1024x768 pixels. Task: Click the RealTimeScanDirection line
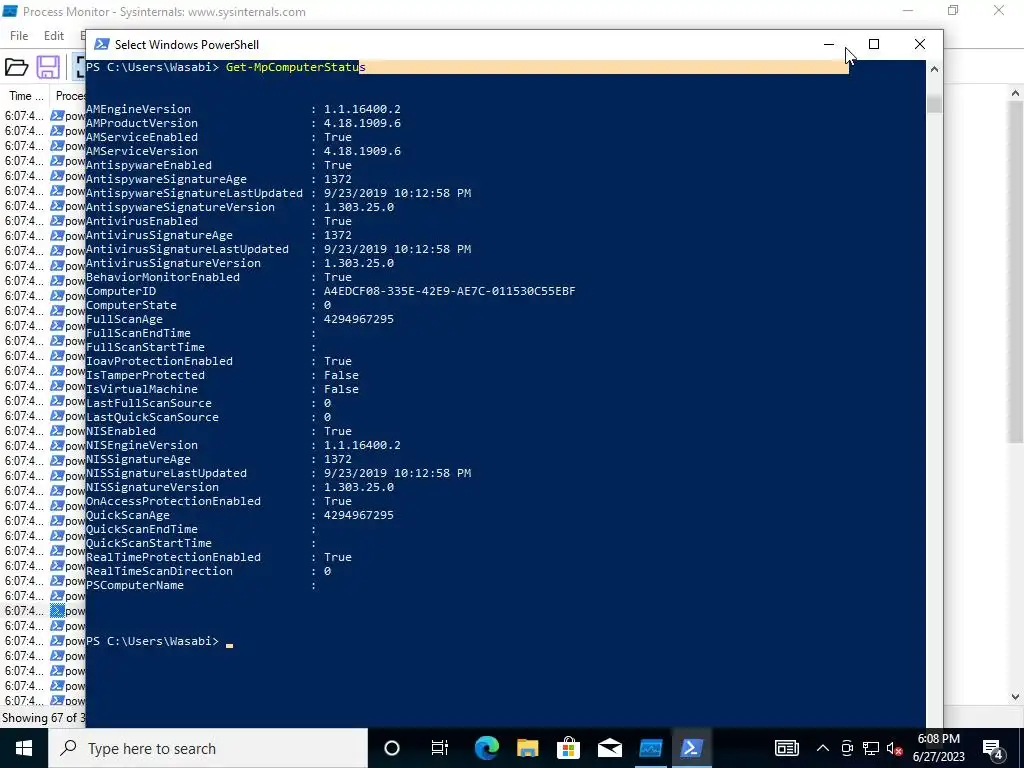[x=208, y=571]
